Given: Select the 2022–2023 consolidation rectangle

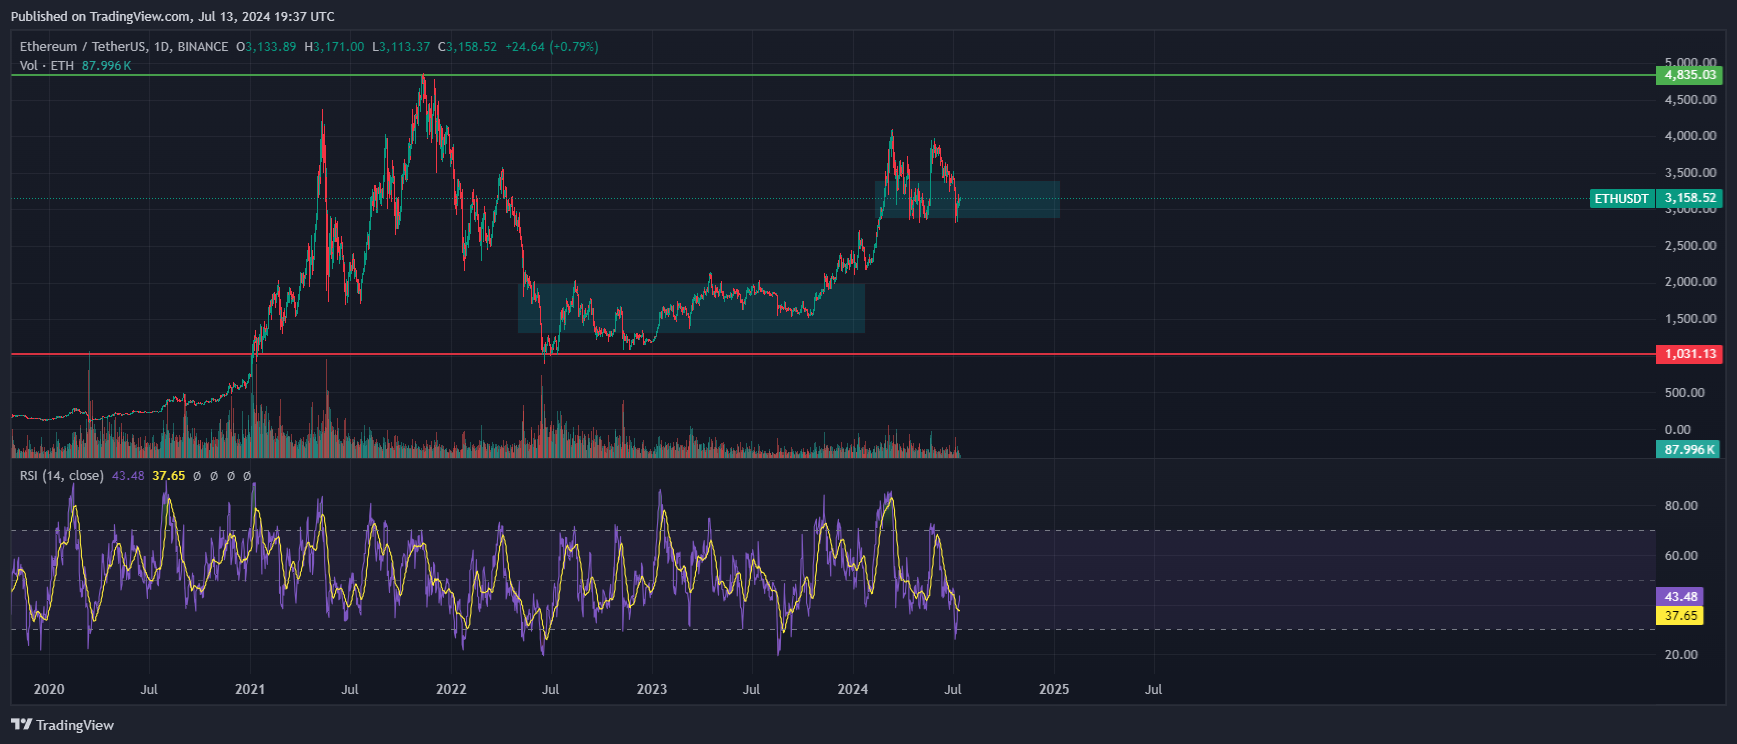Looking at the screenshot, I should click(x=691, y=308).
